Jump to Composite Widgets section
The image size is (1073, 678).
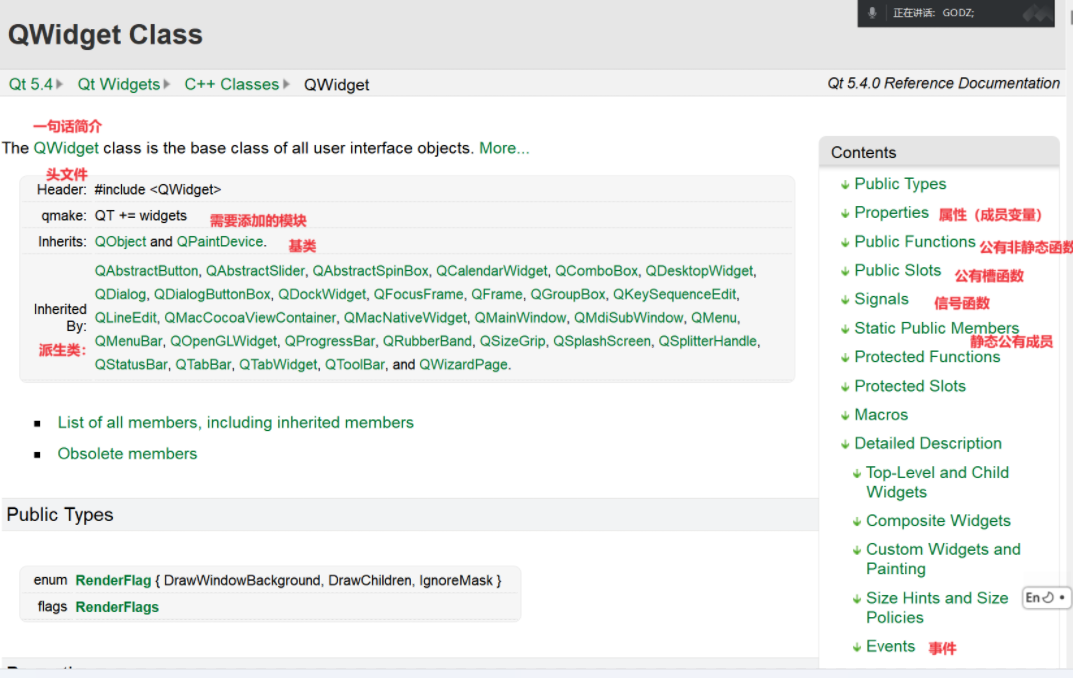(938, 521)
